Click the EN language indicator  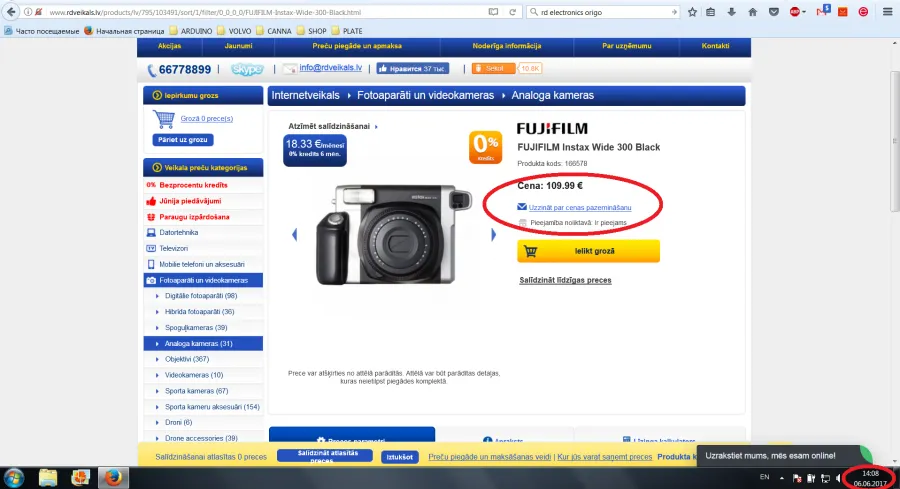[x=765, y=477]
